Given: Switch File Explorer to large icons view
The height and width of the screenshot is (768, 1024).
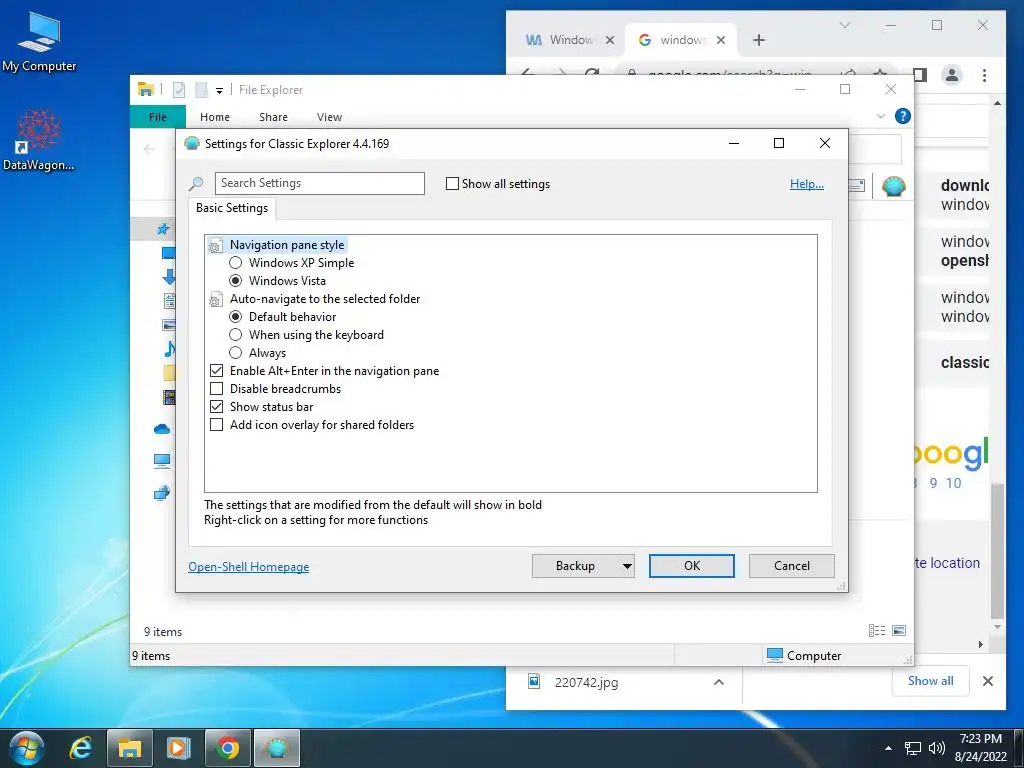Looking at the screenshot, I should click(899, 630).
